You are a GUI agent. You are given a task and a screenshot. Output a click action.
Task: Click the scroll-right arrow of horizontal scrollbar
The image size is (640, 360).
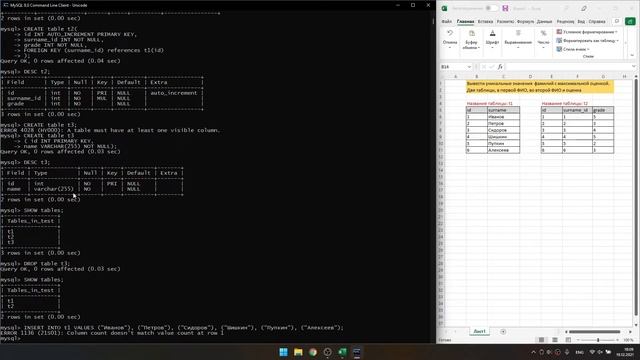(630, 332)
